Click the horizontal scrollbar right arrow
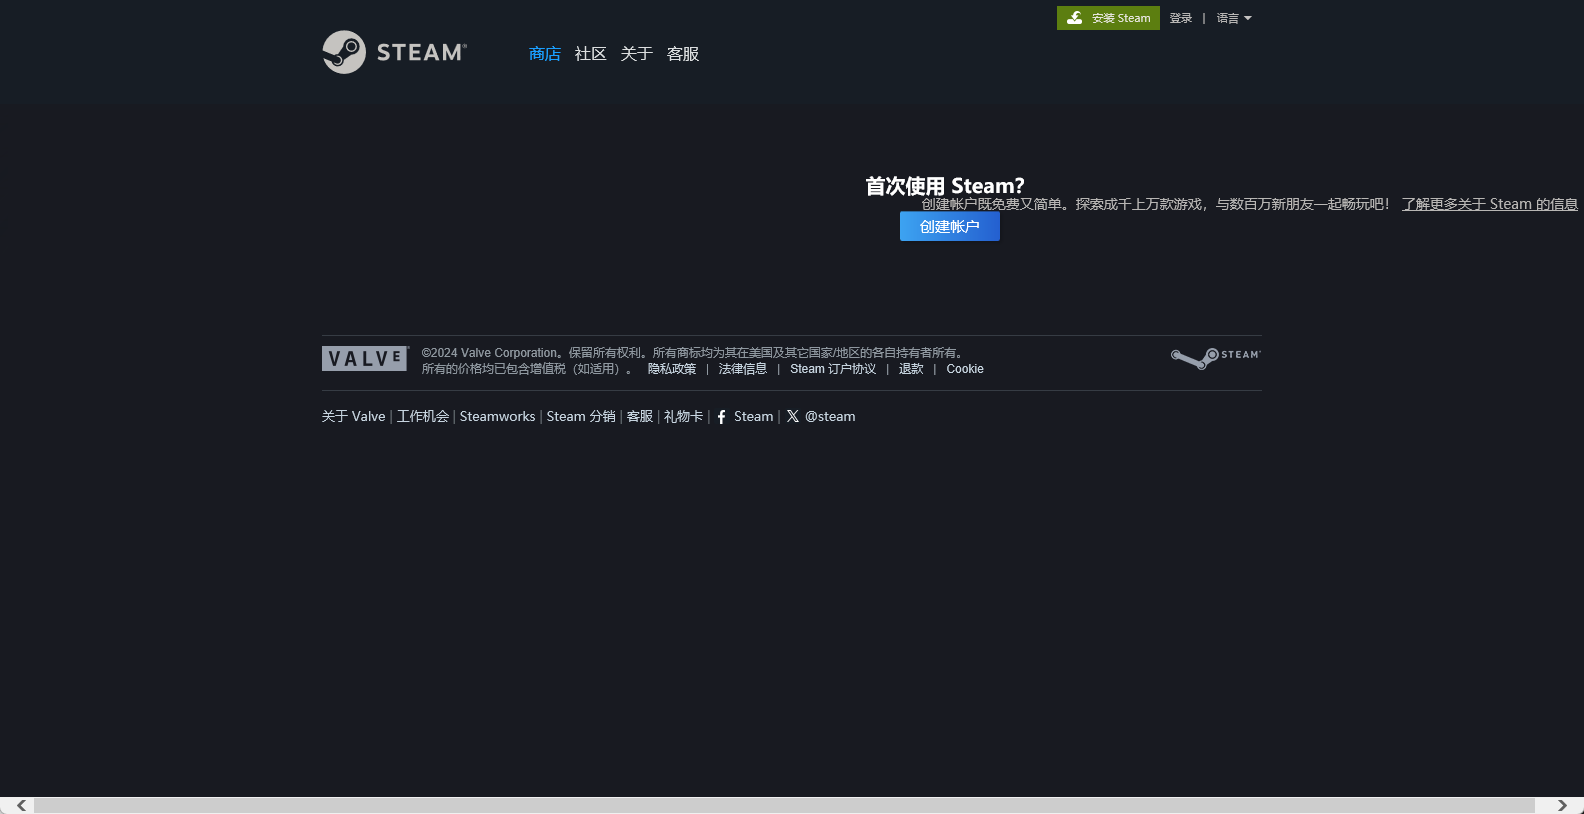The height and width of the screenshot is (814, 1584). click(1562, 805)
